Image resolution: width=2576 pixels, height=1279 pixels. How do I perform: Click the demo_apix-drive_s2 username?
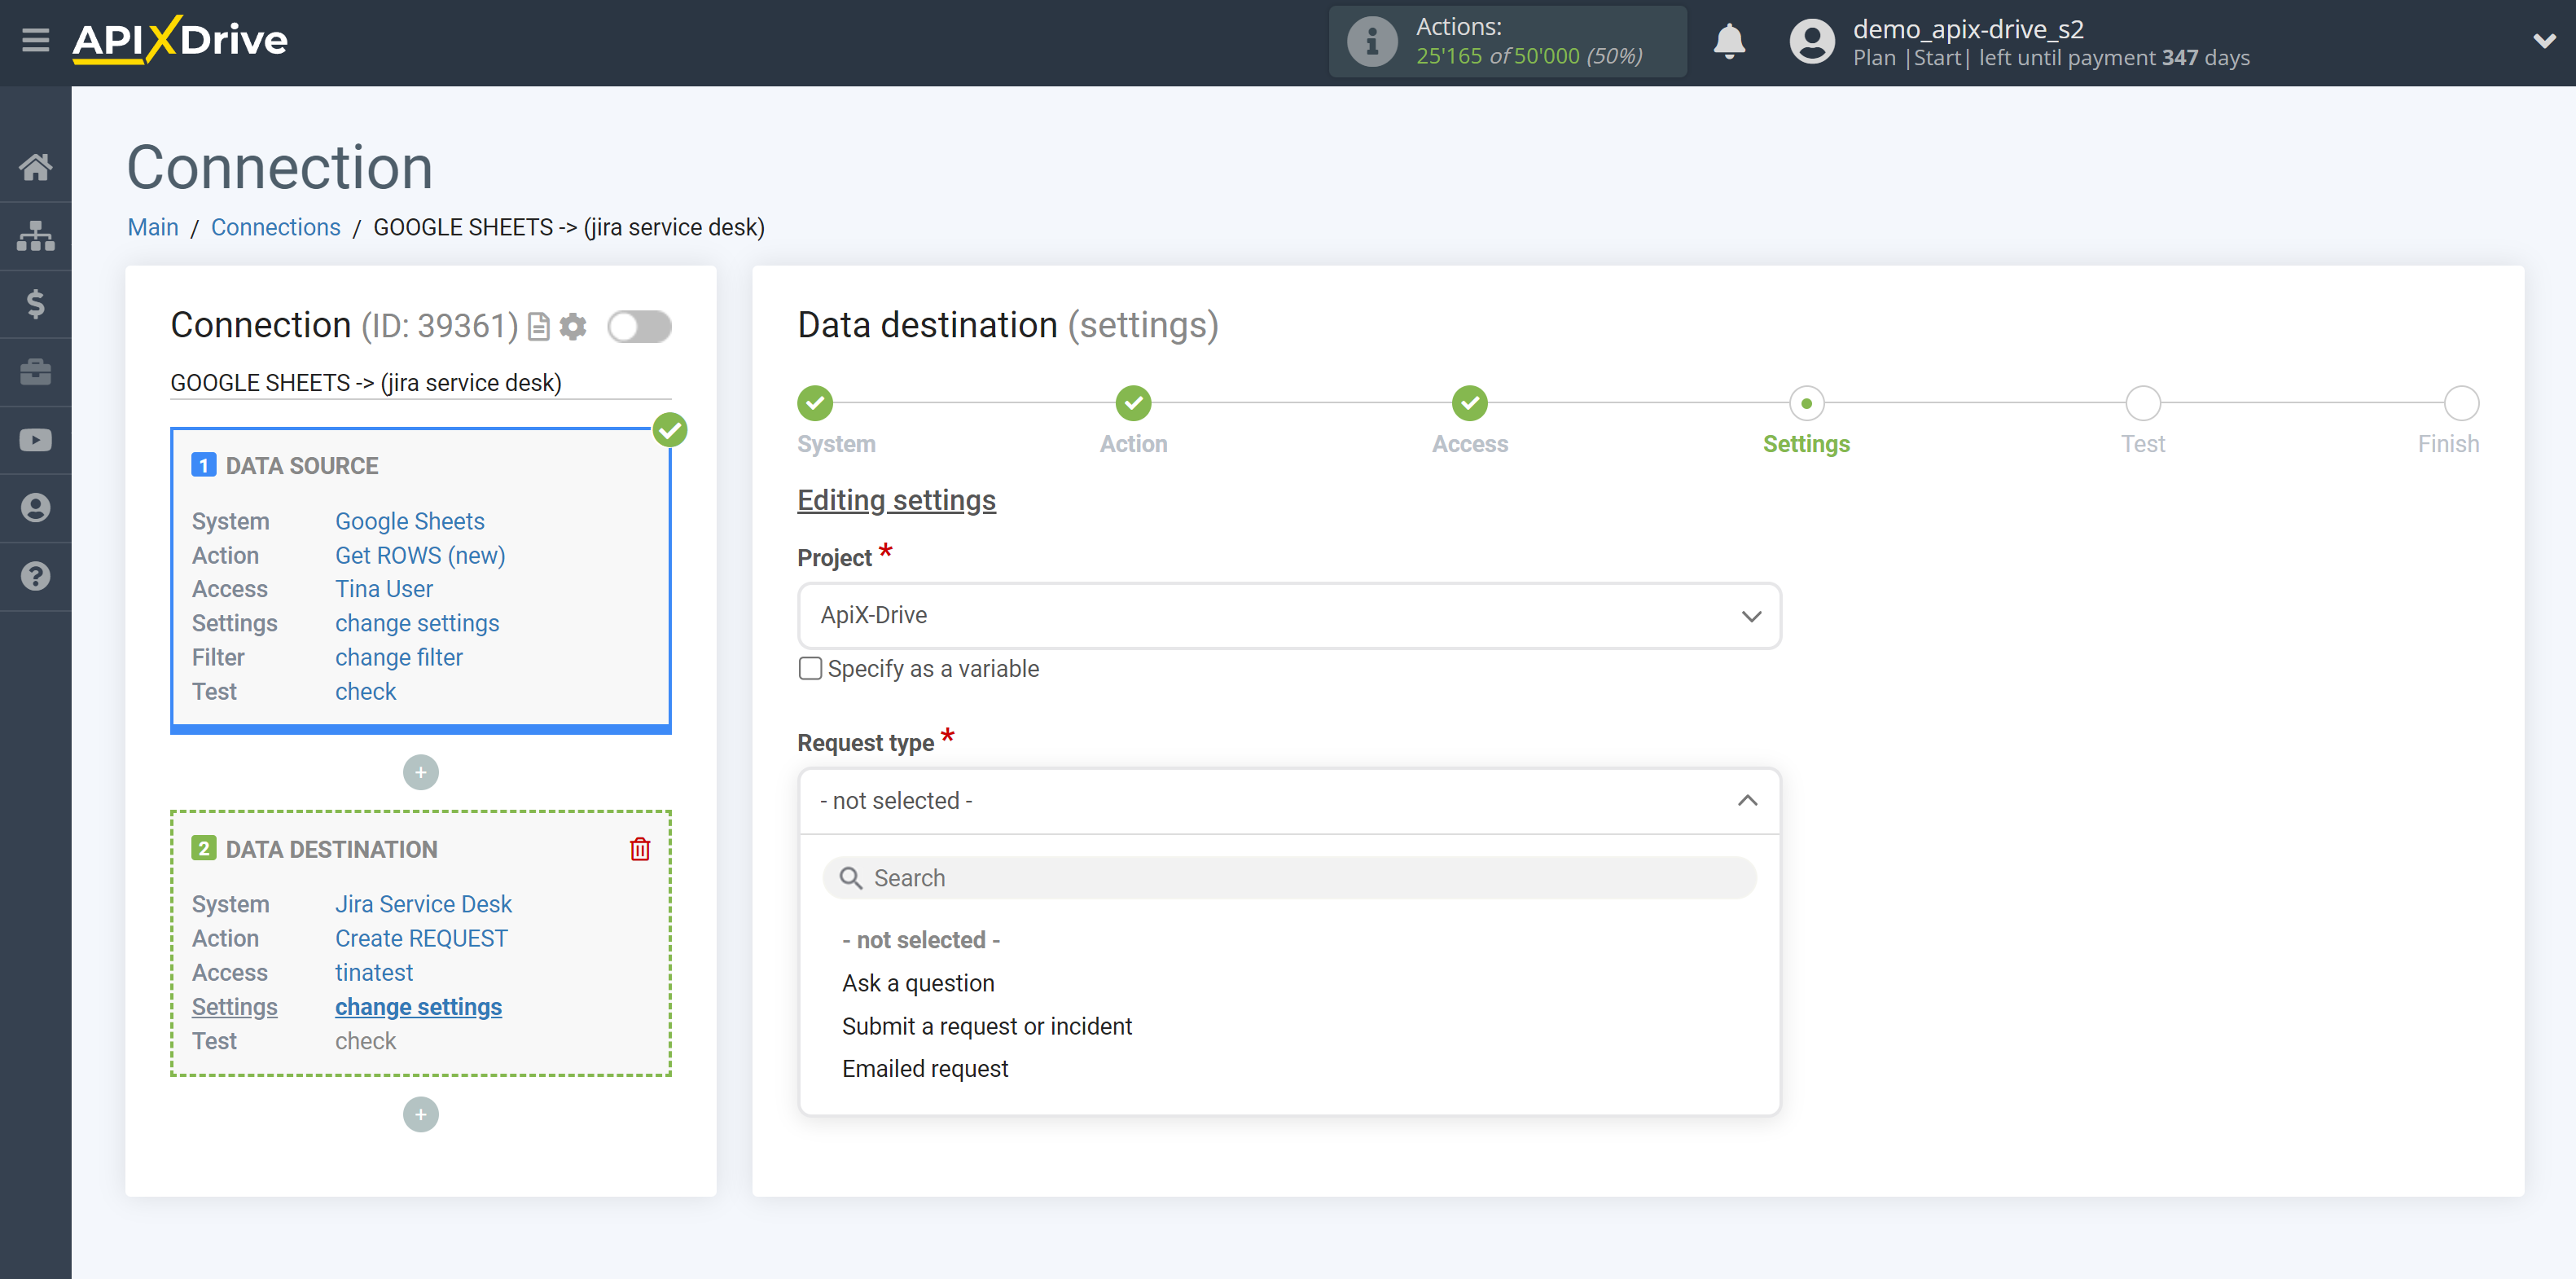pos(1968,29)
